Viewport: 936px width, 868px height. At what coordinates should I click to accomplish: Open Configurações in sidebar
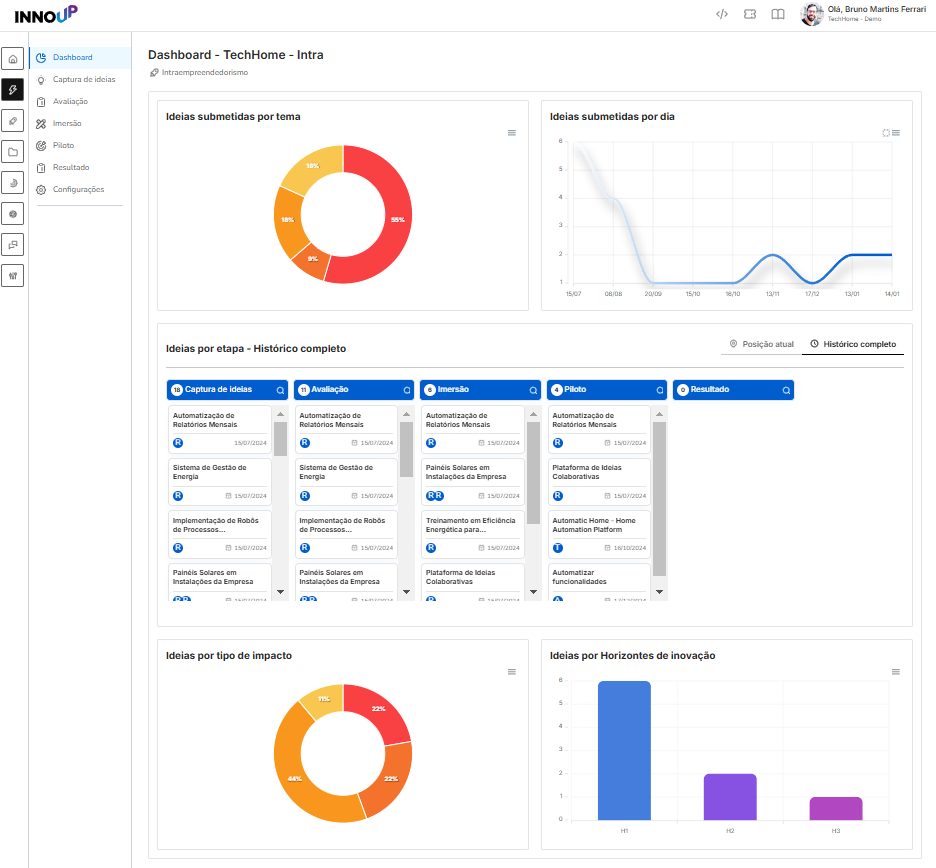(x=80, y=189)
